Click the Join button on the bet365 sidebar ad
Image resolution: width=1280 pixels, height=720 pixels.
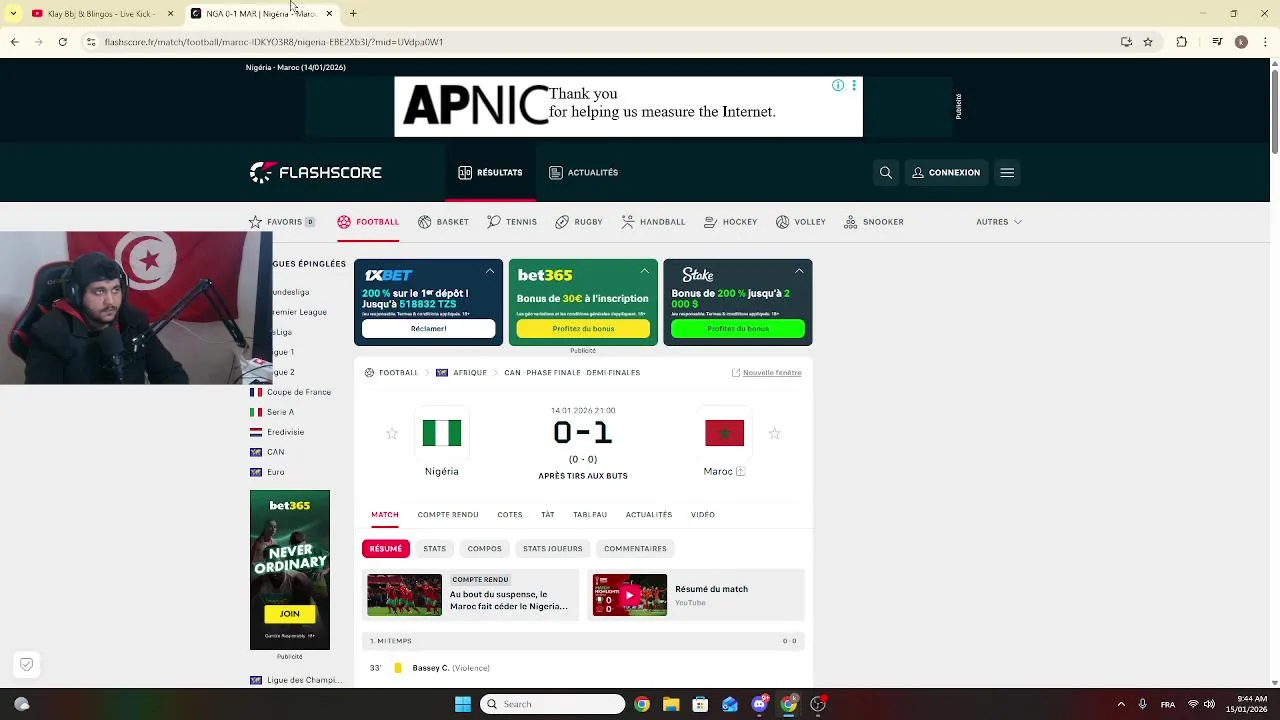click(289, 614)
